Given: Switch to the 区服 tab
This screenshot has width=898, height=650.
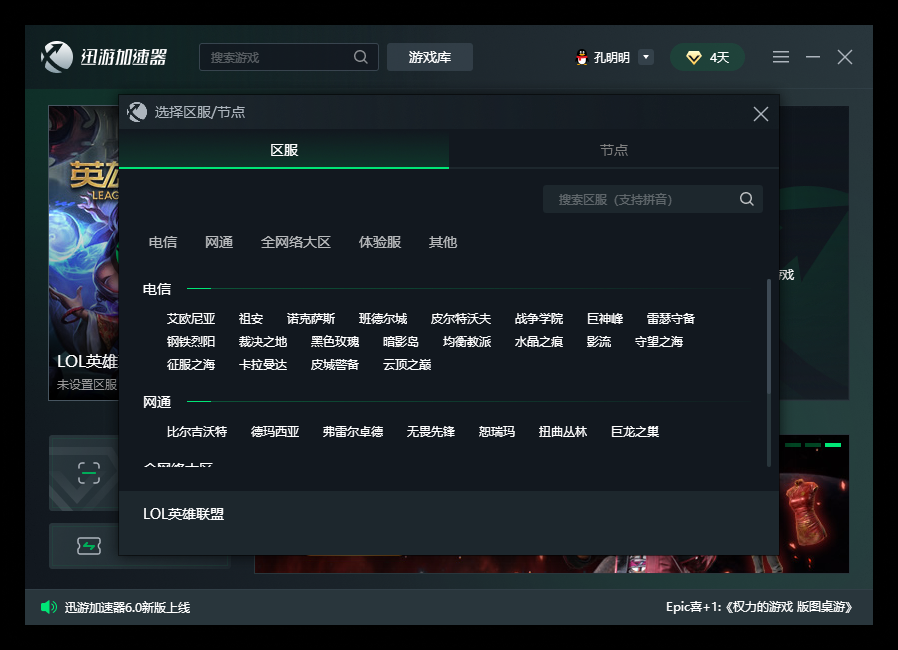Looking at the screenshot, I should (x=284, y=150).
